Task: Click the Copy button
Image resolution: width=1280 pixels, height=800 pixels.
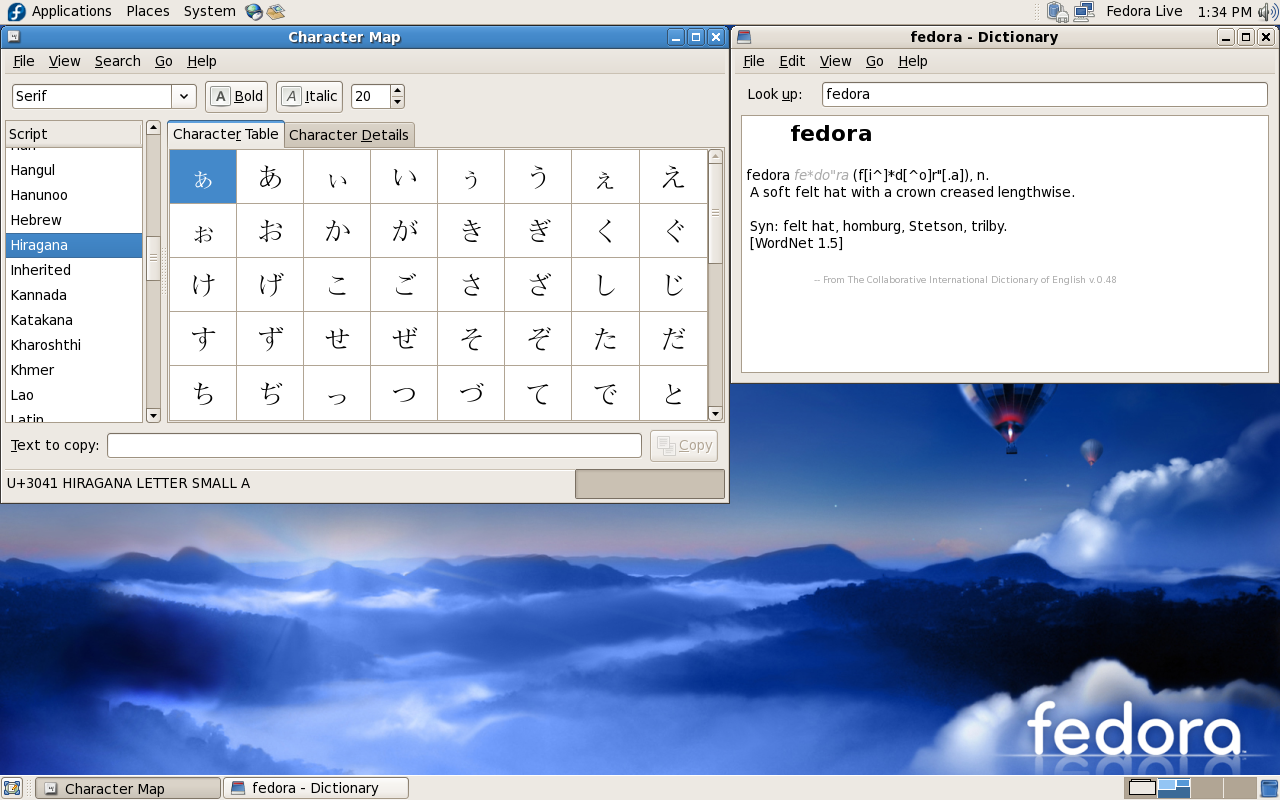Action: pyautogui.click(x=684, y=445)
